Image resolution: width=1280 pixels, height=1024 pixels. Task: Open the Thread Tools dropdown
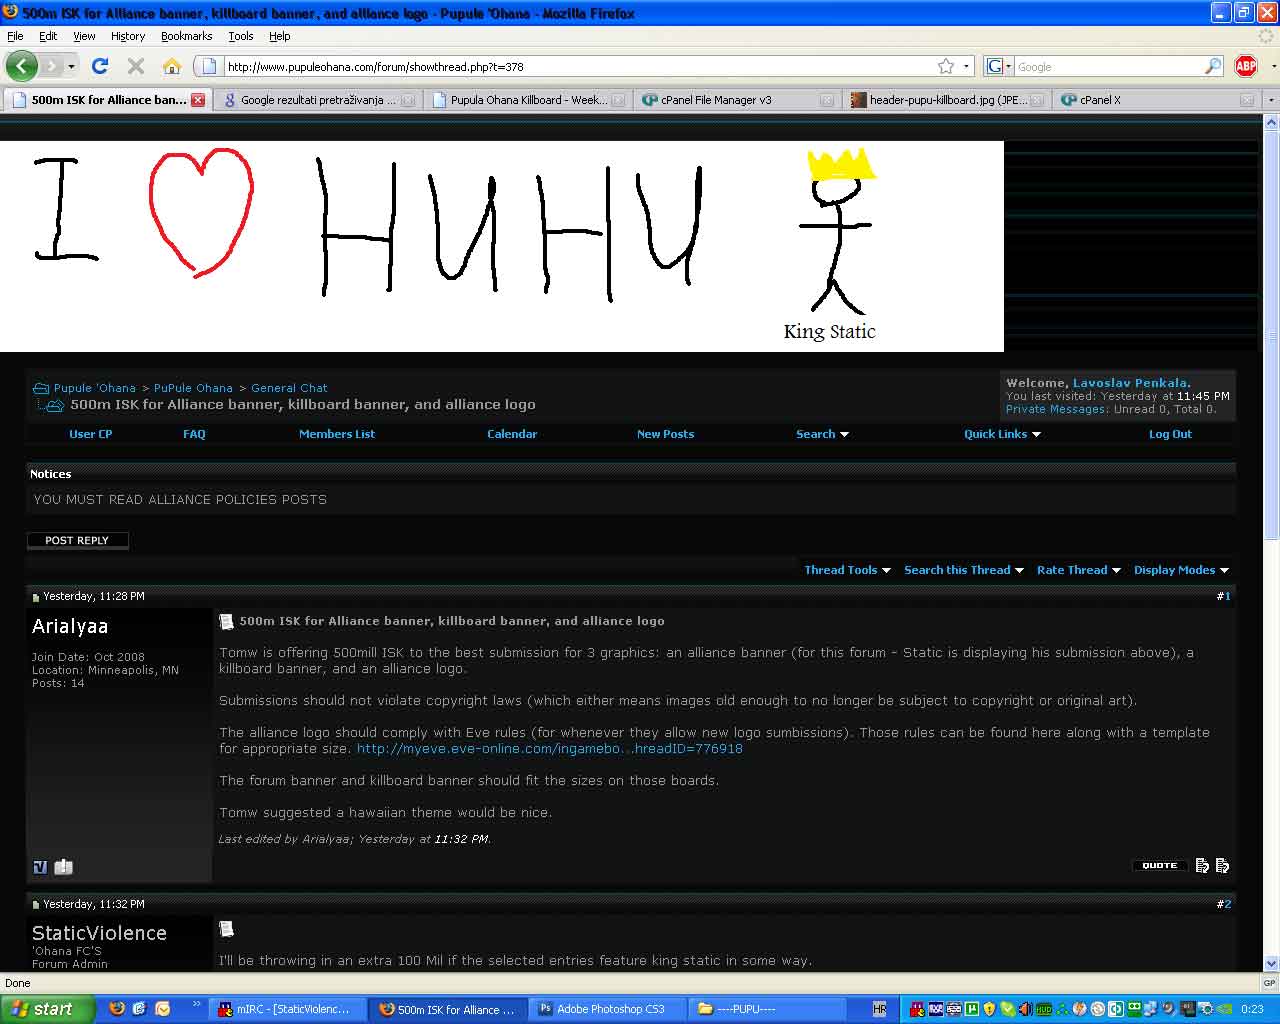[847, 570]
